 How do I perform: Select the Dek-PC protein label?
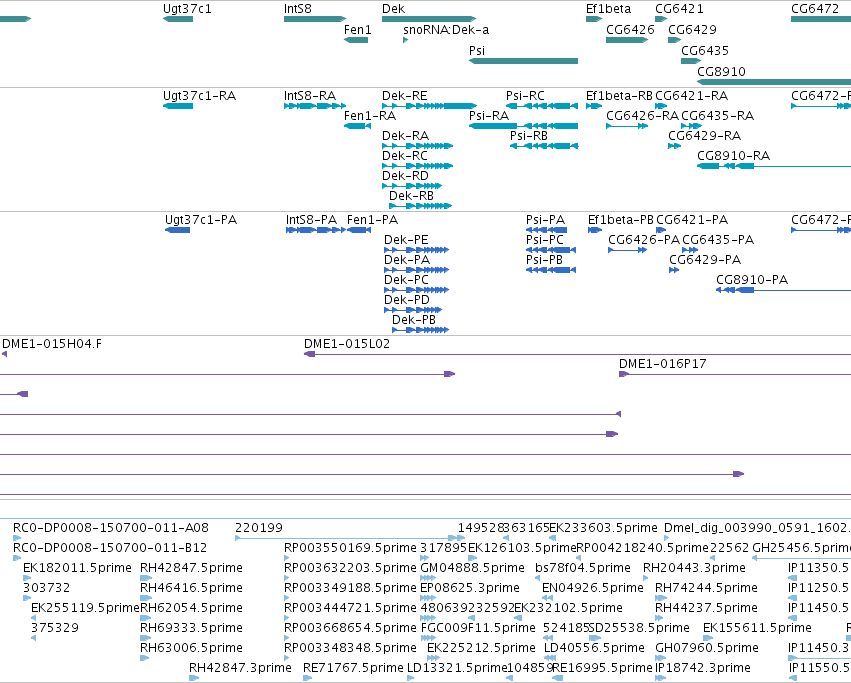407,280
